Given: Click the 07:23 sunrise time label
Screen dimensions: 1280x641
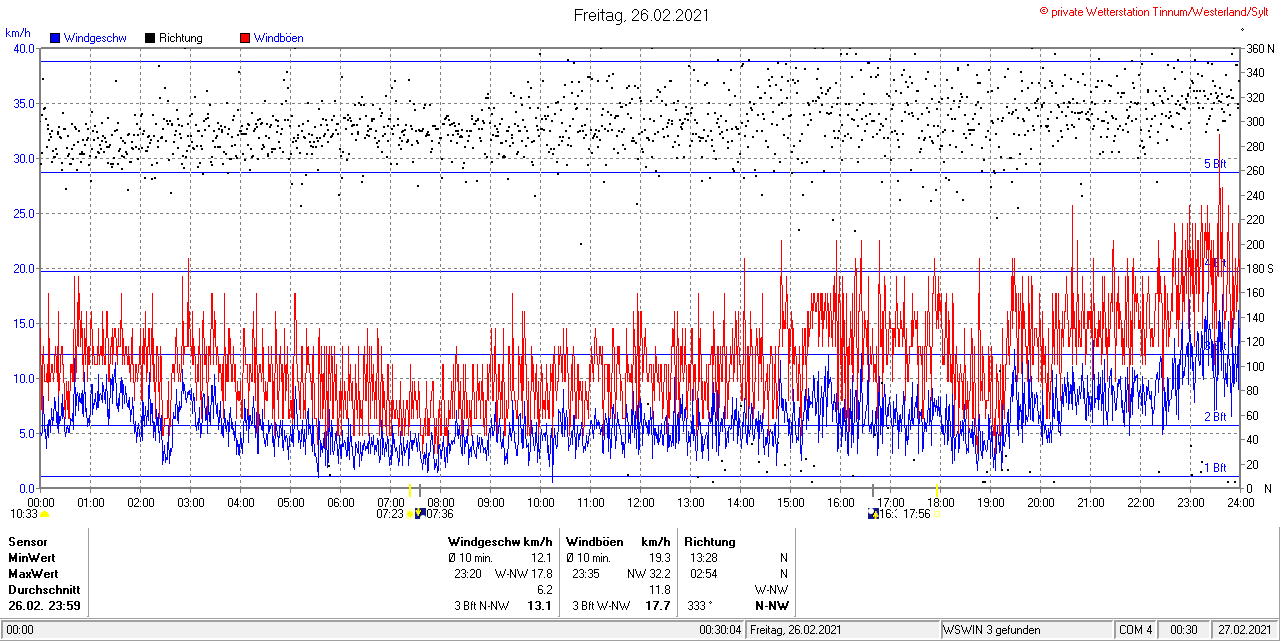Looking at the screenshot, I should 390,515.
